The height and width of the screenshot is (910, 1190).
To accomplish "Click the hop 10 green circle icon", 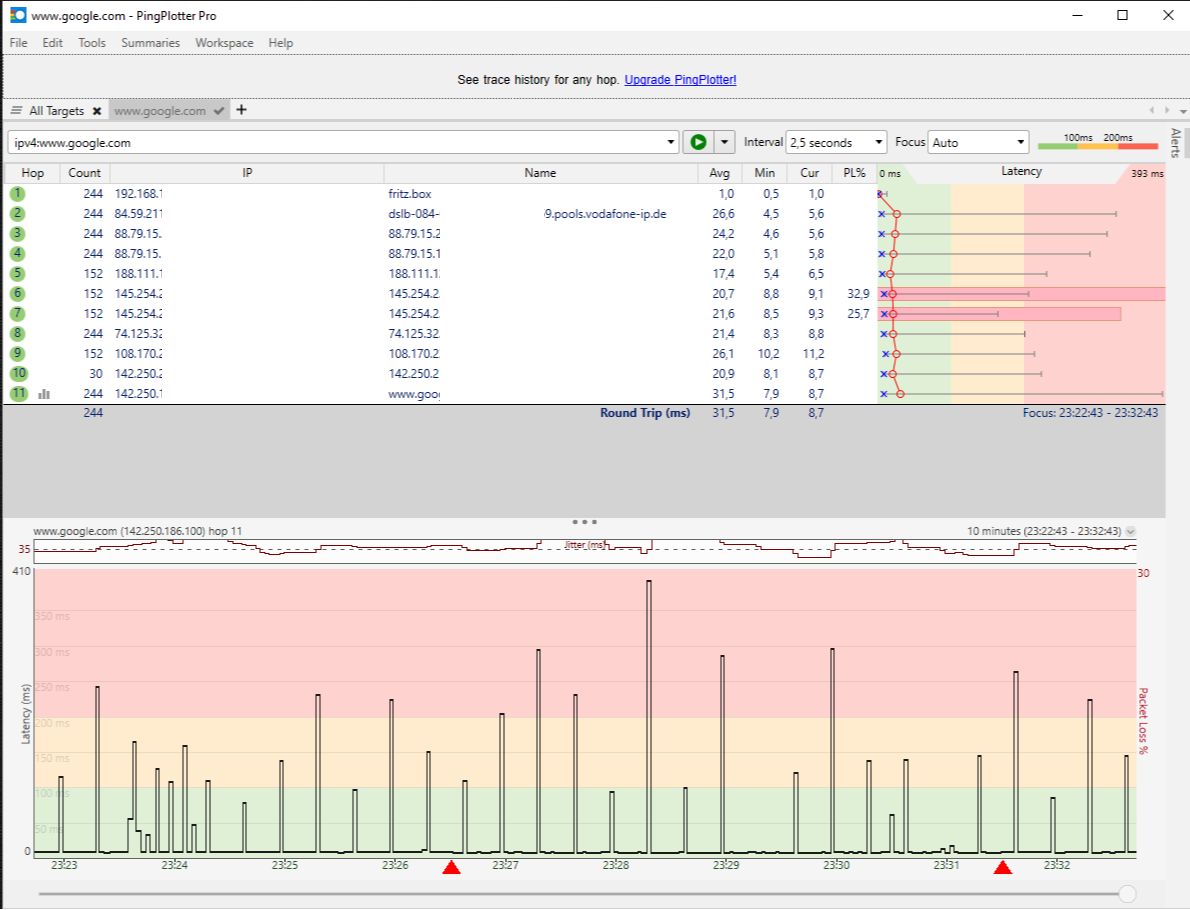I will (x=18, y=373).
